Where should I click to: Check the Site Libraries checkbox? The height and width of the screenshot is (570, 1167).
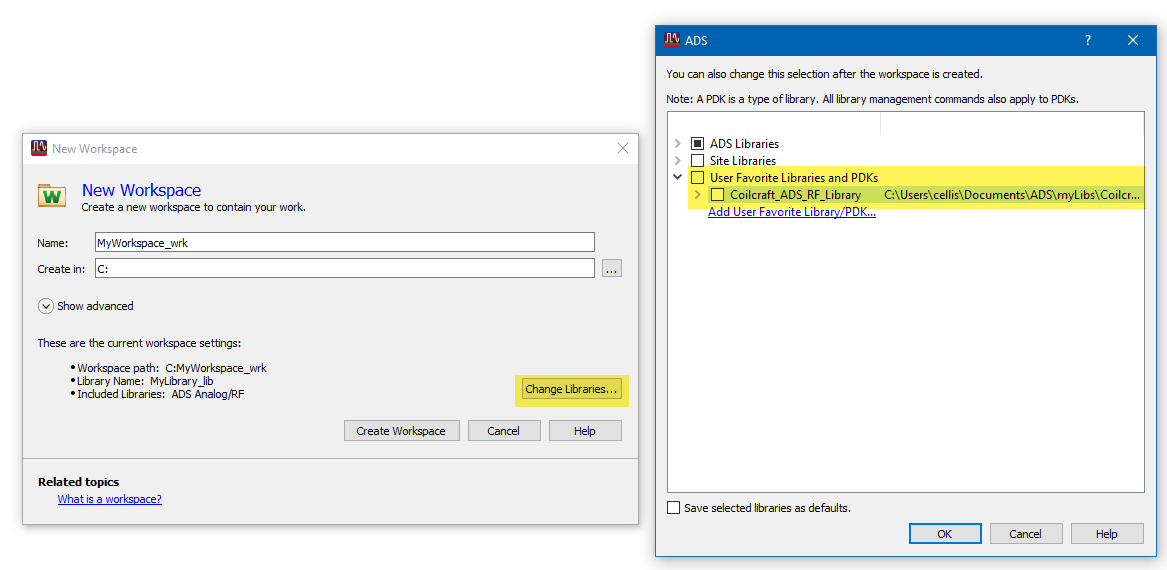697,160
